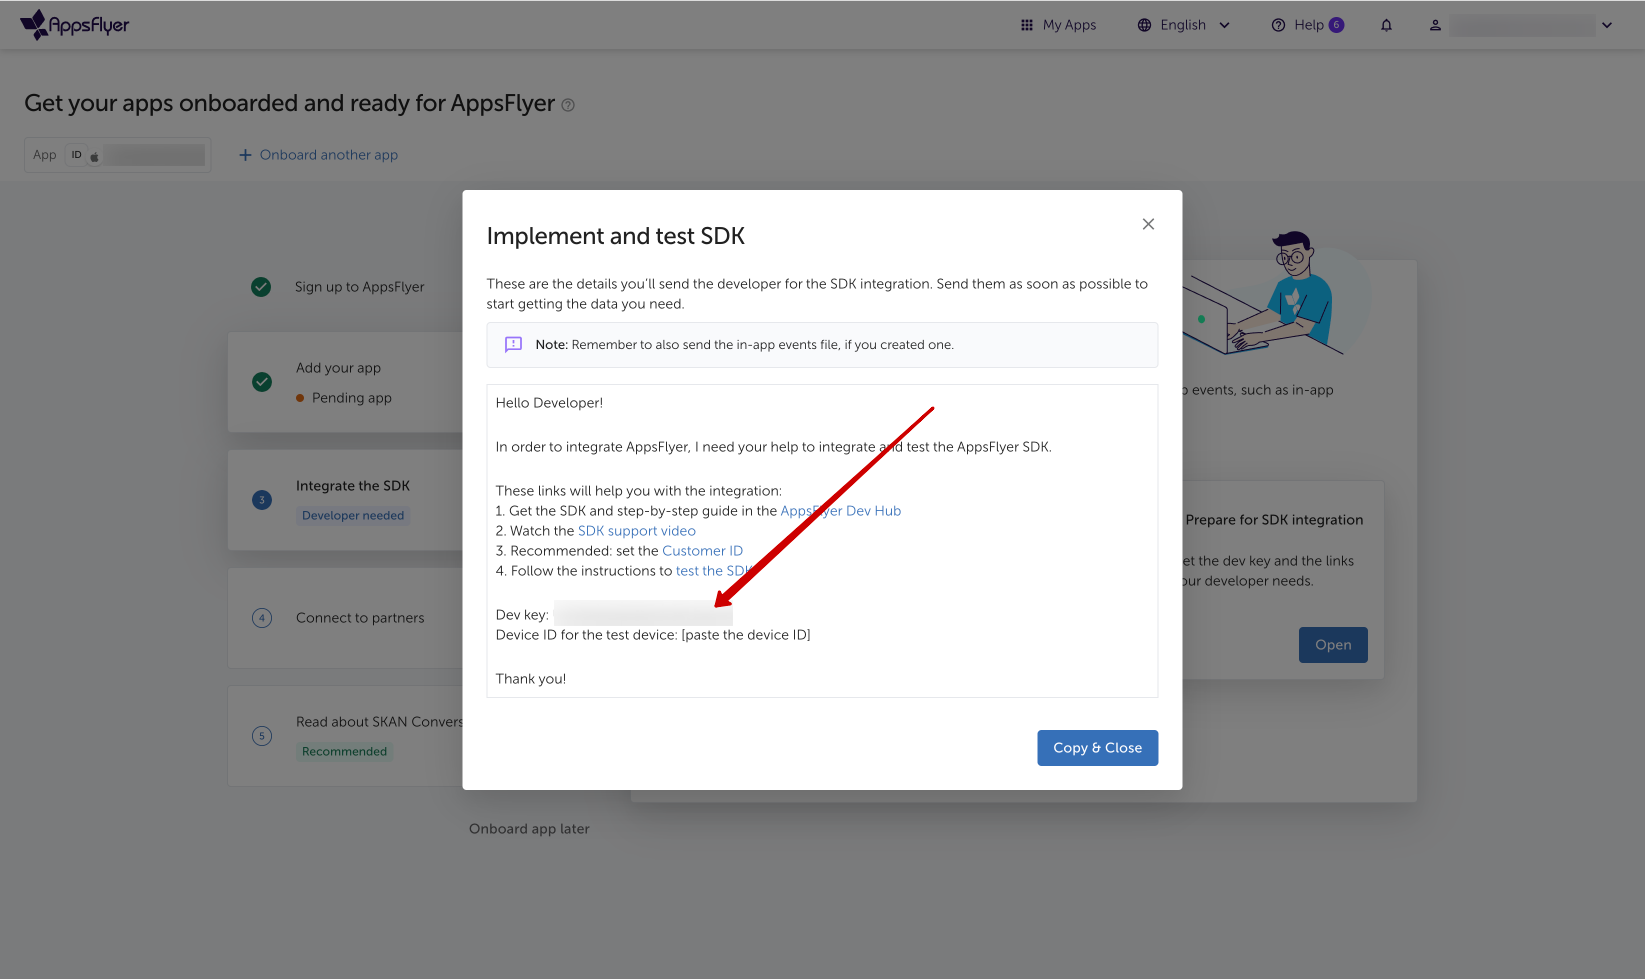The width and height of the screenshot is (1645, 979).
Task: Expand the account dropdown chevron
Action: 1607,25
